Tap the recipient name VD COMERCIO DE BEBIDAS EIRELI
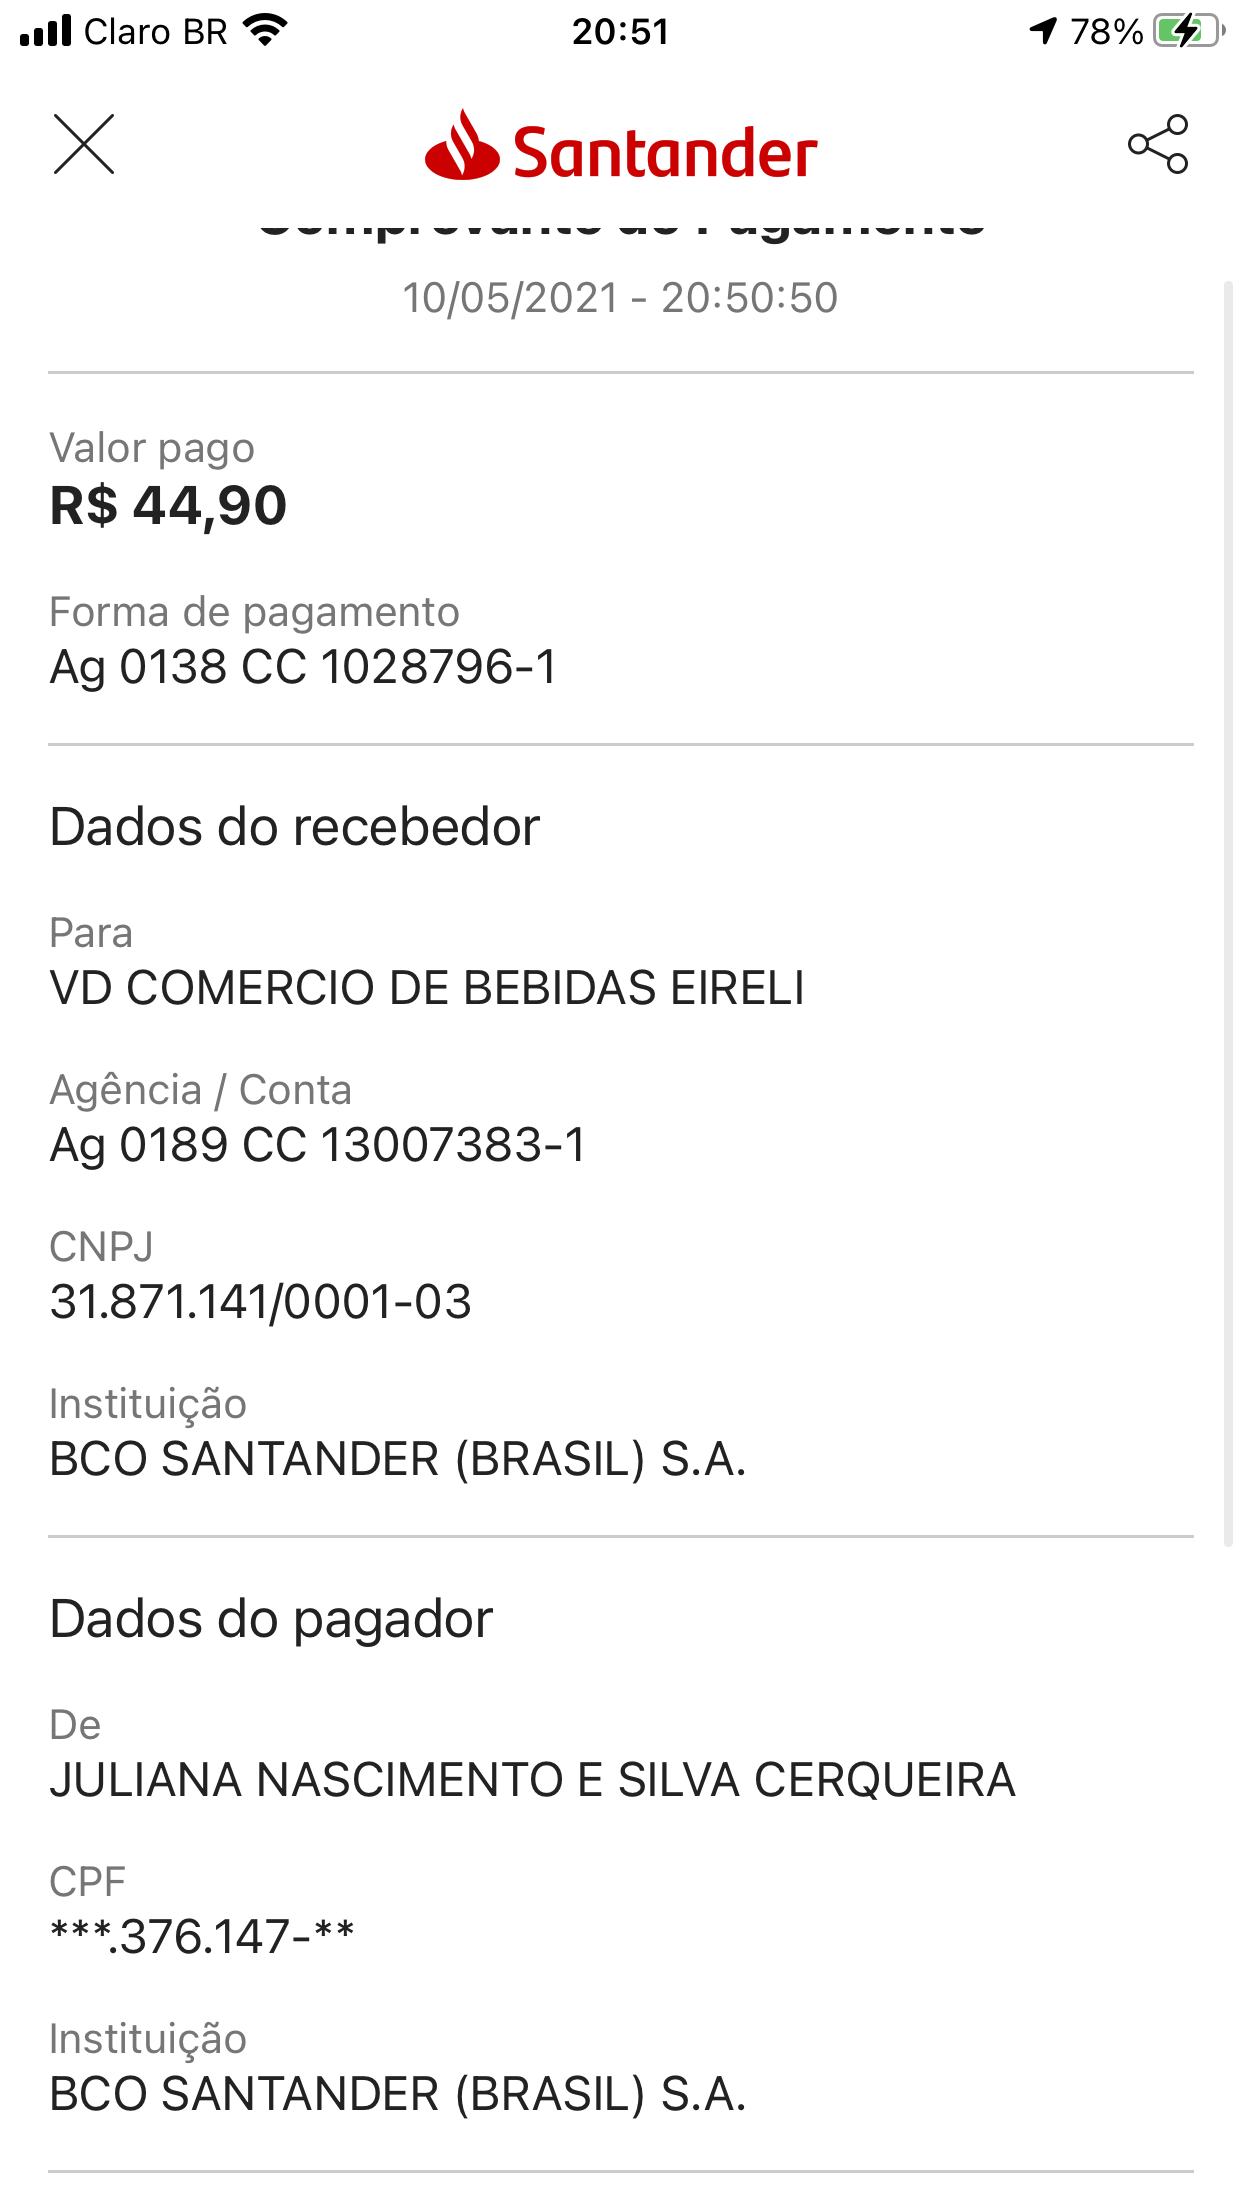Viewport: 1242px width, 2208px height. pos(427,988)
